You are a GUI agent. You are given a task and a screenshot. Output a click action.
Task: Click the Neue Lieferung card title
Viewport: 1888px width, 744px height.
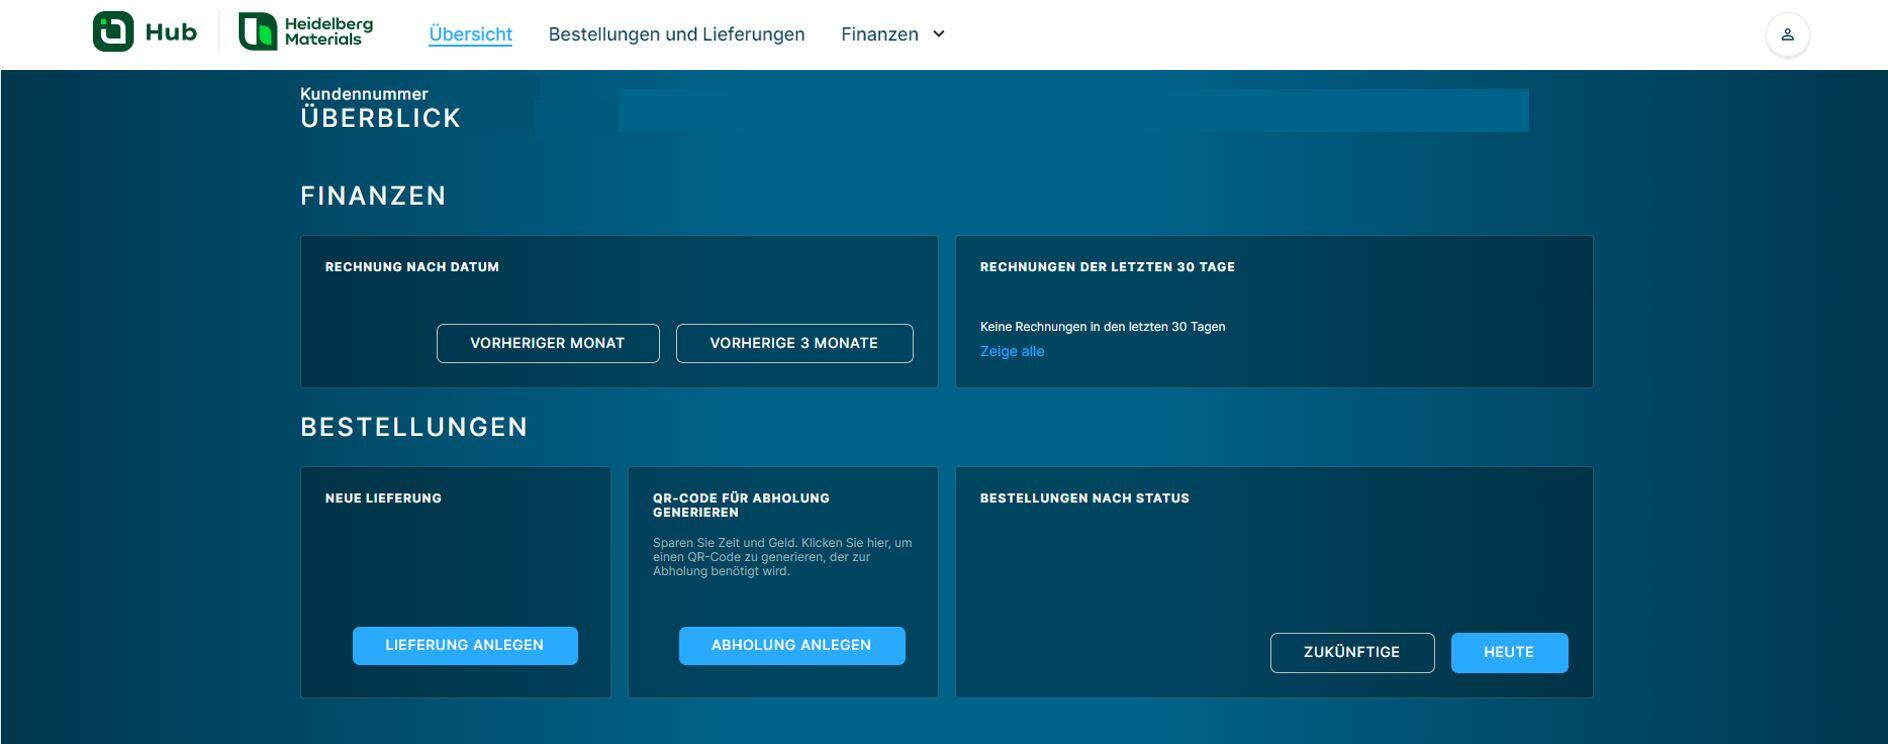click(x=383, y=498)
